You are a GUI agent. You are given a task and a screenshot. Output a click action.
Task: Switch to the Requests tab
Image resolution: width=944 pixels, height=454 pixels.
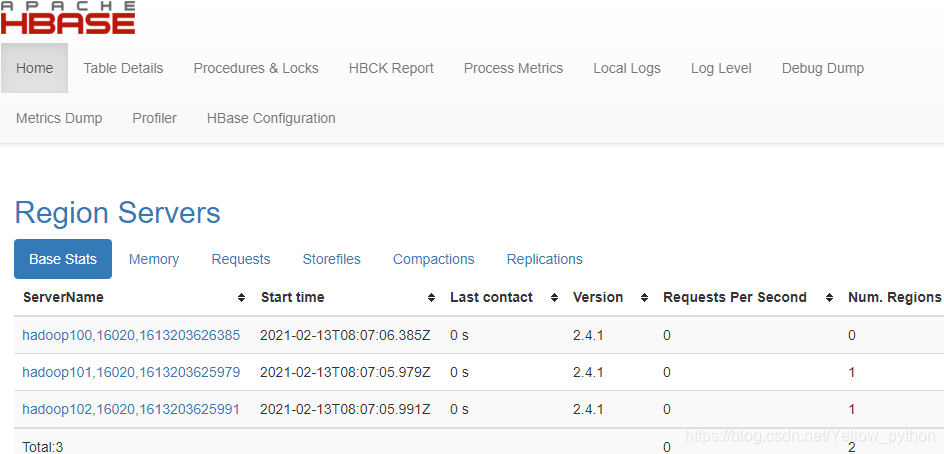pyautogui.click(x=241, y=259)
